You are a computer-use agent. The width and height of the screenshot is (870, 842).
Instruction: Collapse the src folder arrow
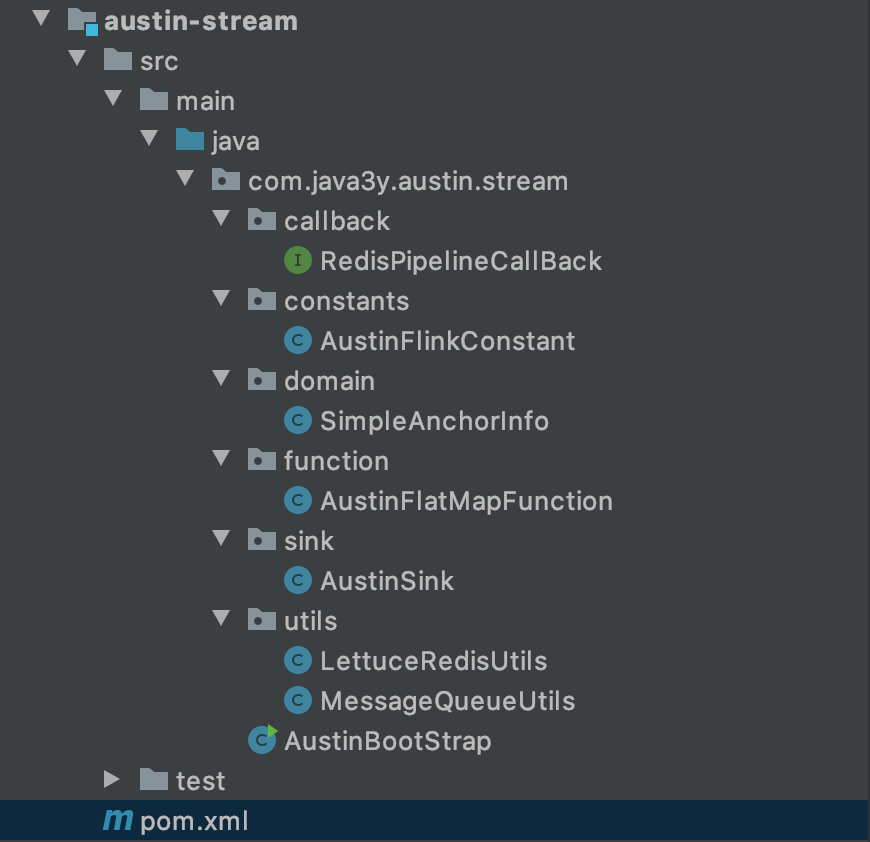point(77,58)
